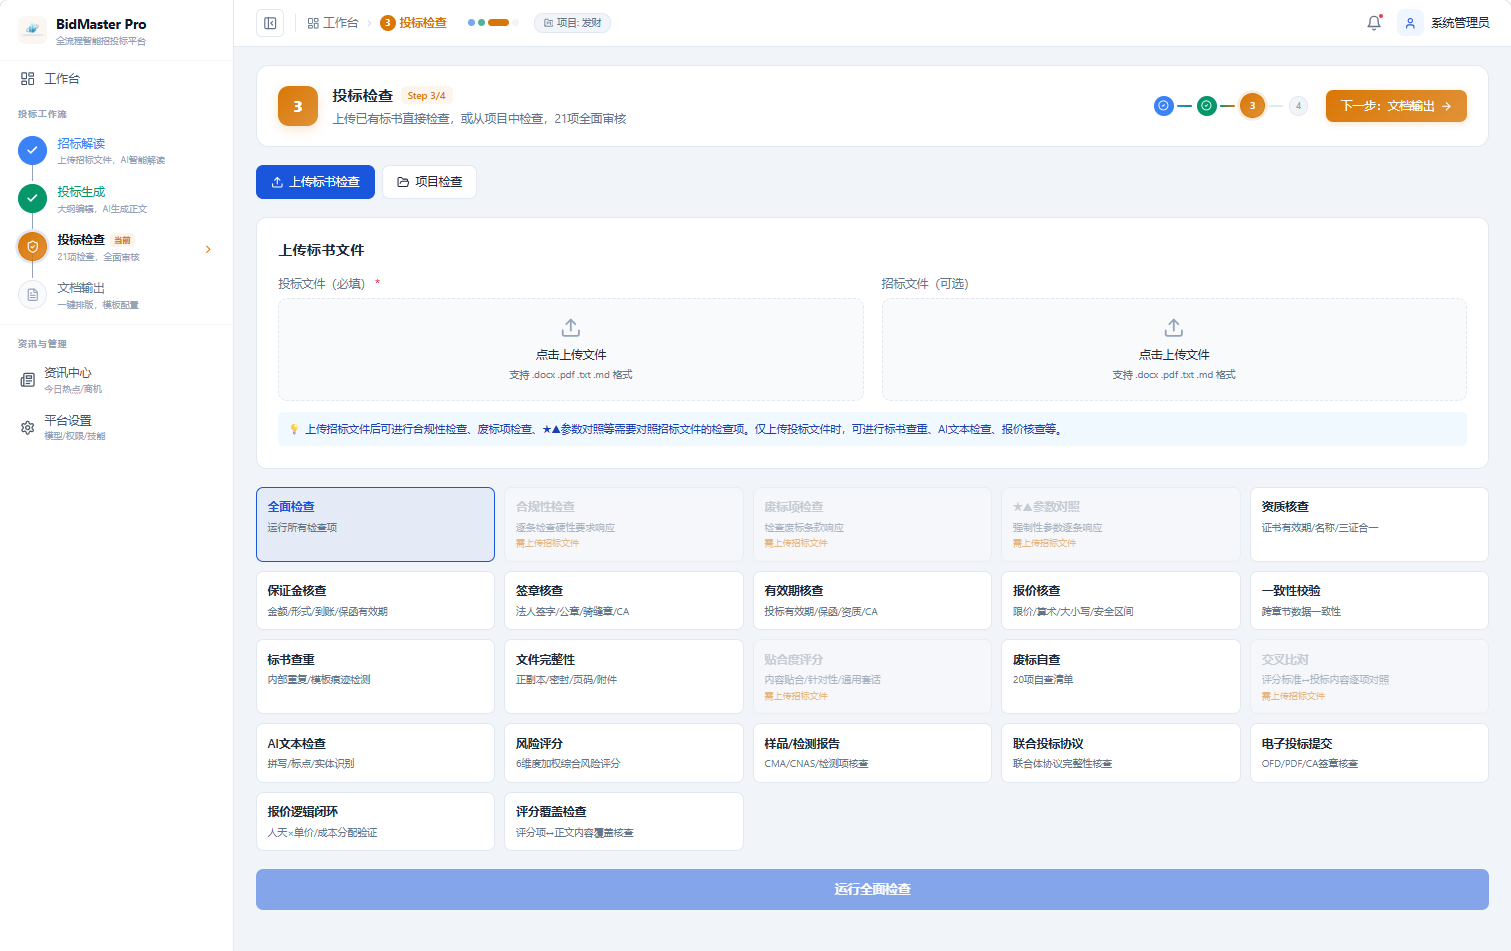The width and height of the screenshot is (1511, 951).
Task: Click 运行全面检查 button
Action: (x=872, y=889)
